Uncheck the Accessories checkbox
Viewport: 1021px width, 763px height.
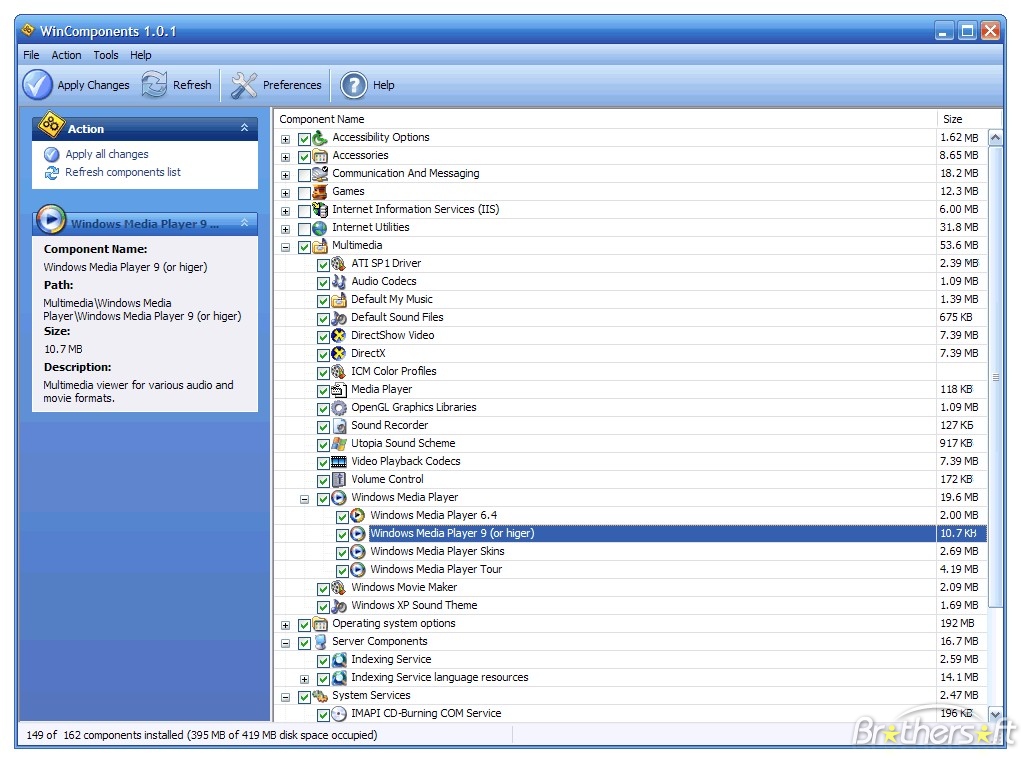pyautogui.click(x=304, y=157)
